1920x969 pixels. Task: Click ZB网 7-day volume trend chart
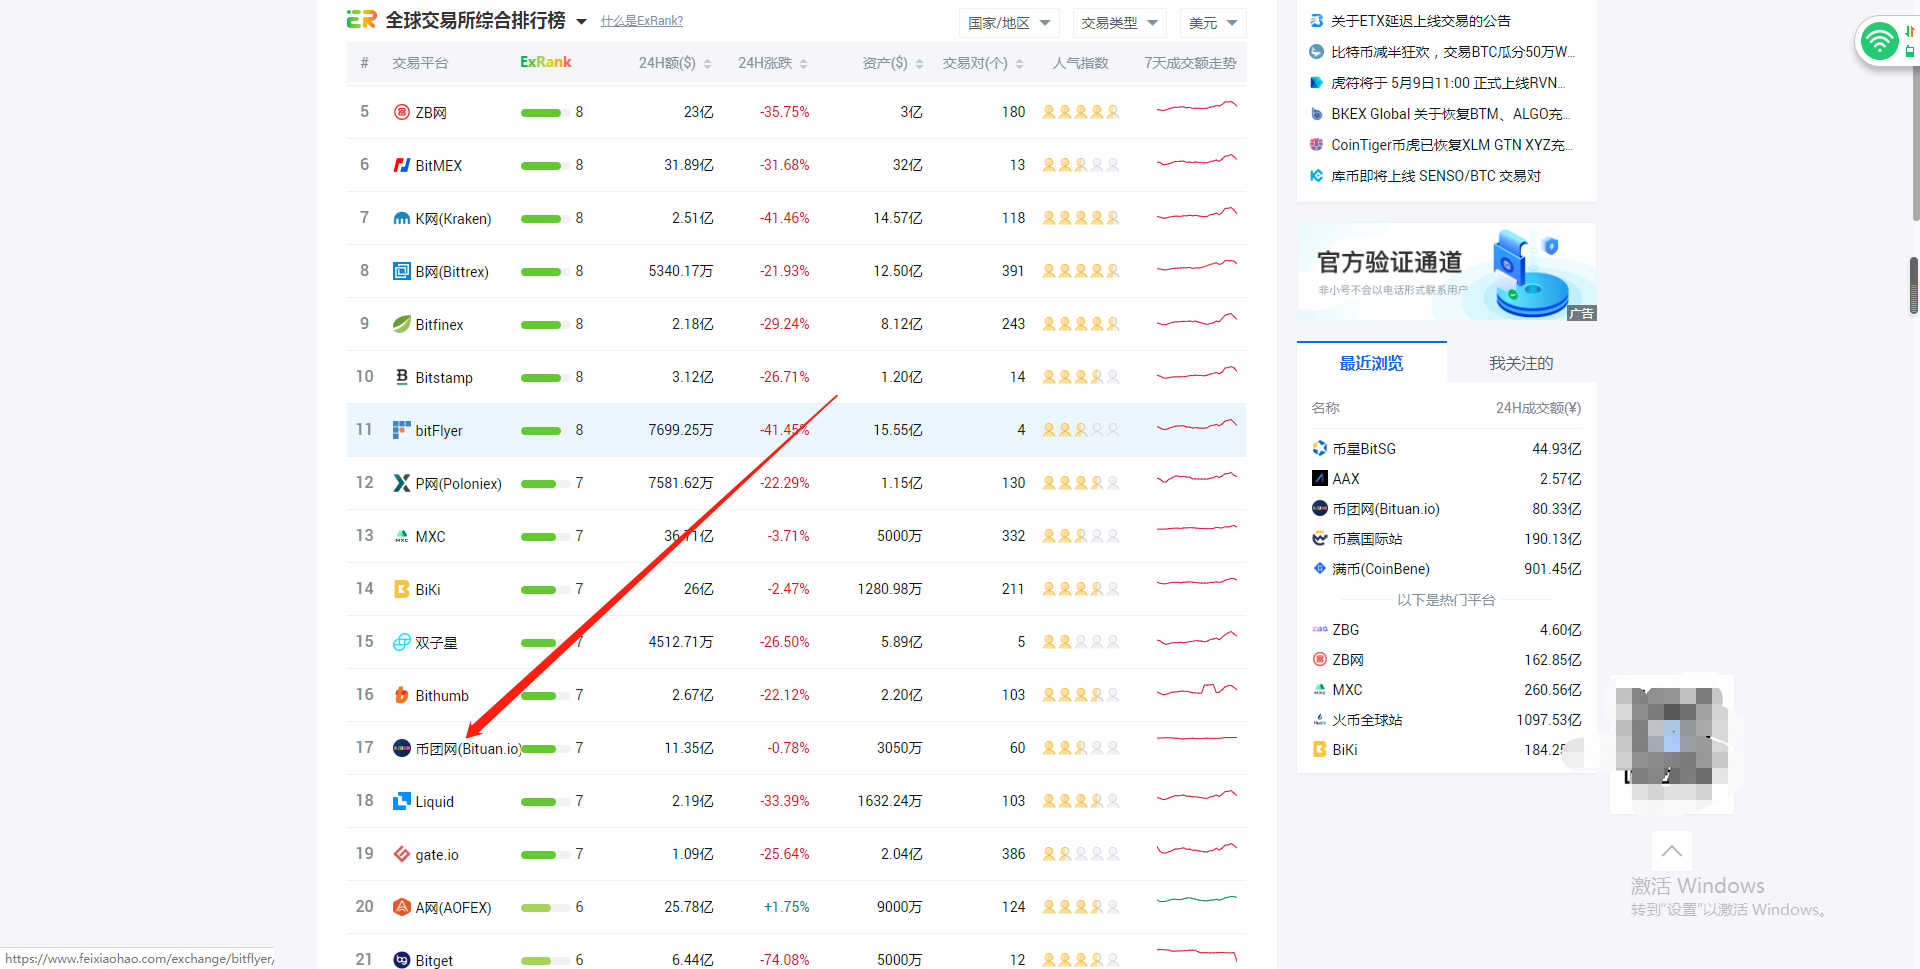click(x=1196, y=107)
